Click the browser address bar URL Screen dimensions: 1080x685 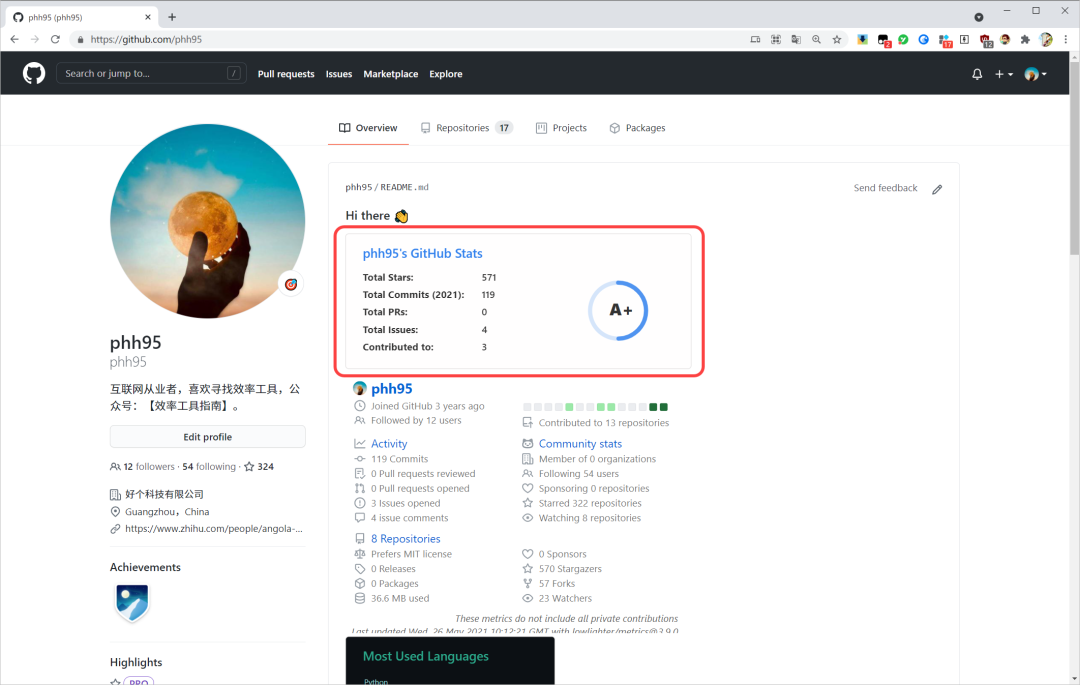146,39
